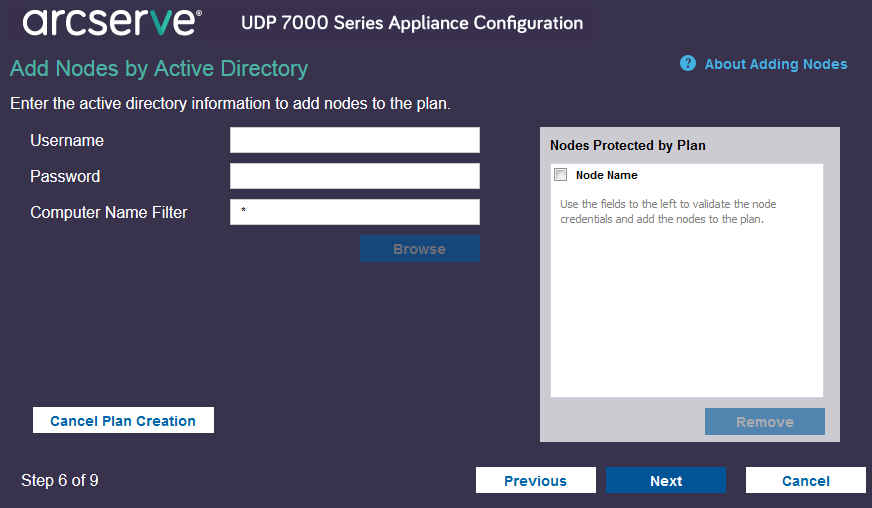
Task: Click the Computer Name Filter text box
Action: pyautogui.click(x=355, y=212)
